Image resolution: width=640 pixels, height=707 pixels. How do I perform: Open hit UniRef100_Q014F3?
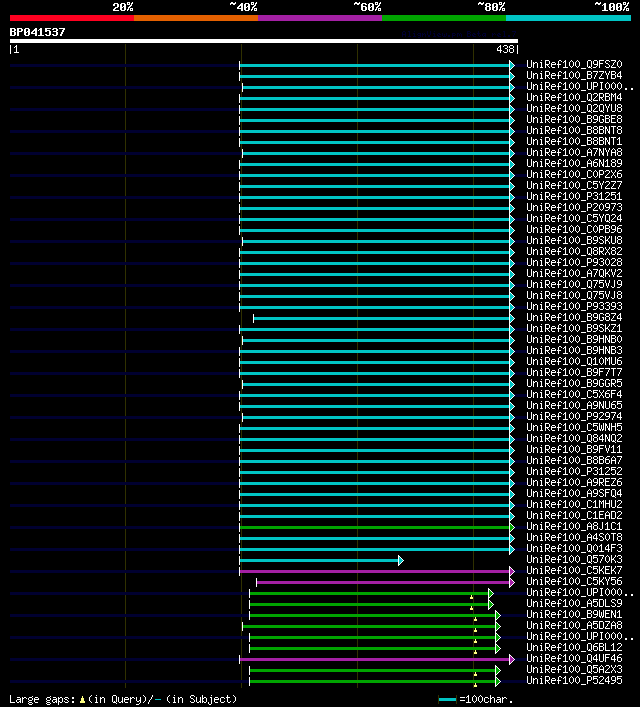coord(574,548)
